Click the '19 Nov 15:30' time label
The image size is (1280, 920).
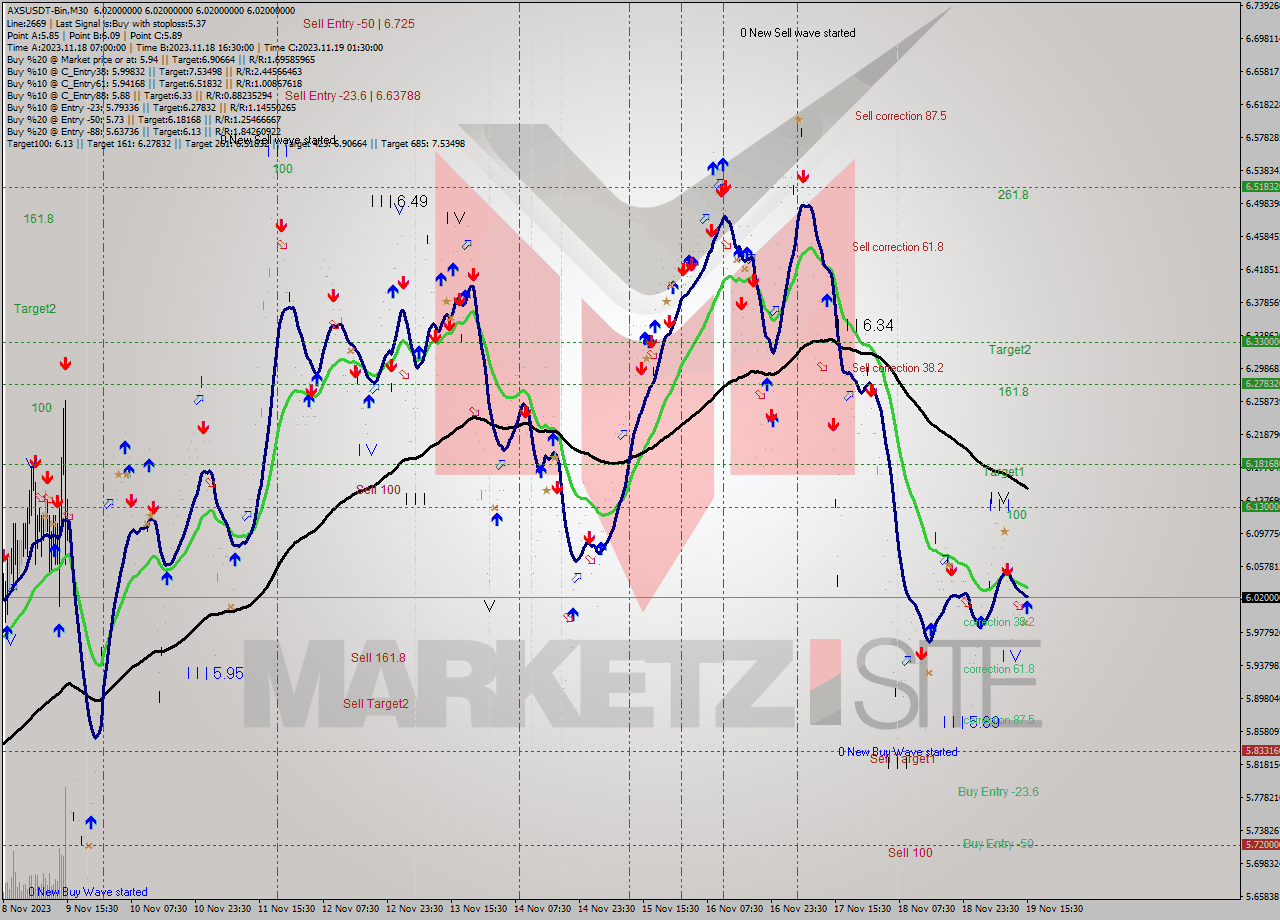pos(1056,909)
